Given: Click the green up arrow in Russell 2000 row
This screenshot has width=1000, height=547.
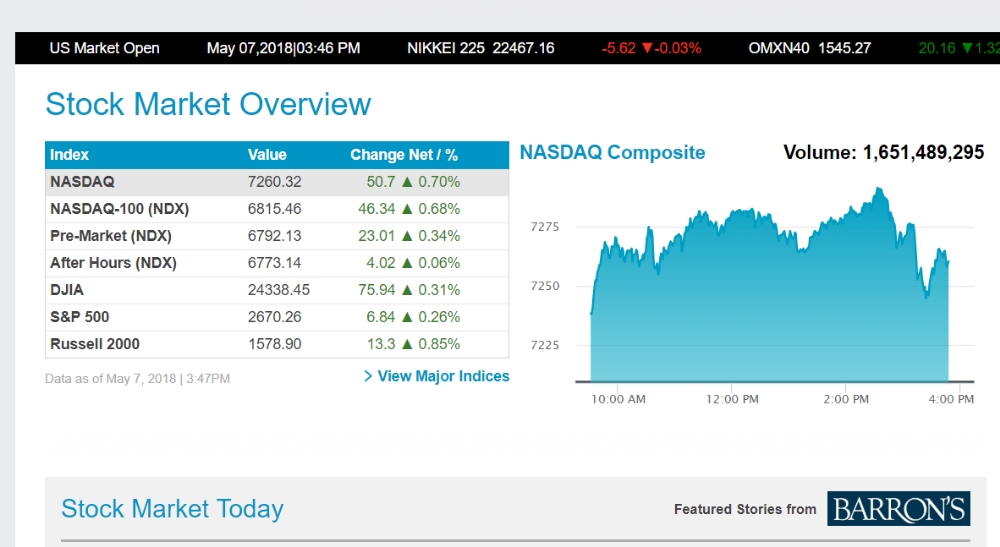Looking at the screenshot, I should (x=407, y=344).
